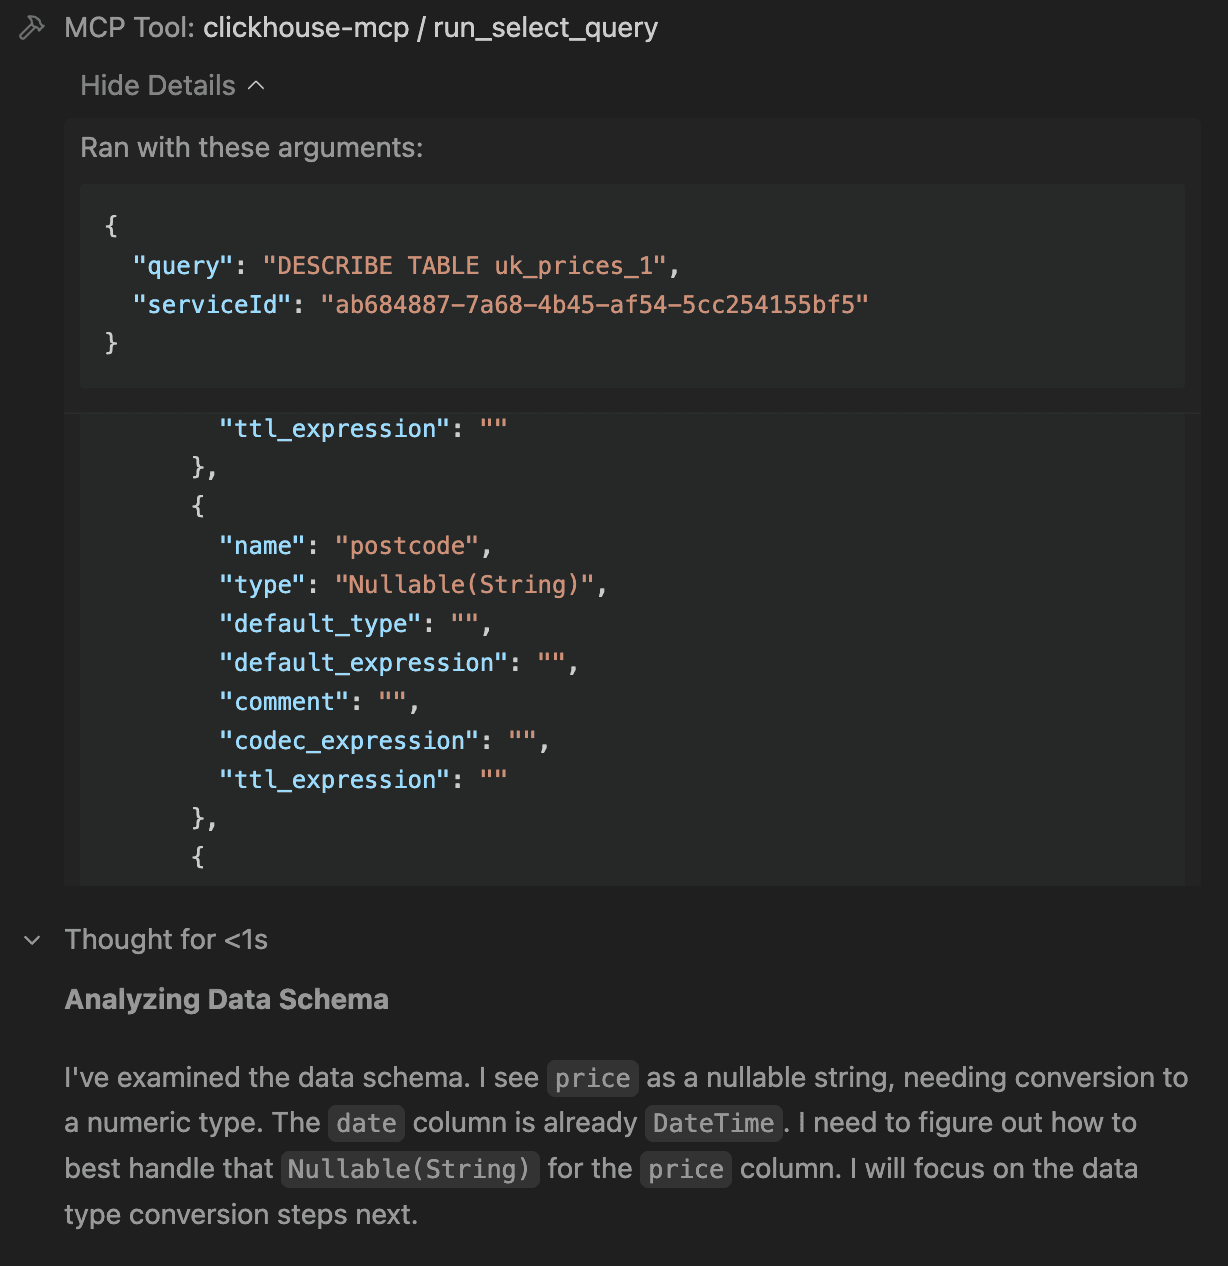
Task: Click the serviceId UUID value string
Action: 594,304
